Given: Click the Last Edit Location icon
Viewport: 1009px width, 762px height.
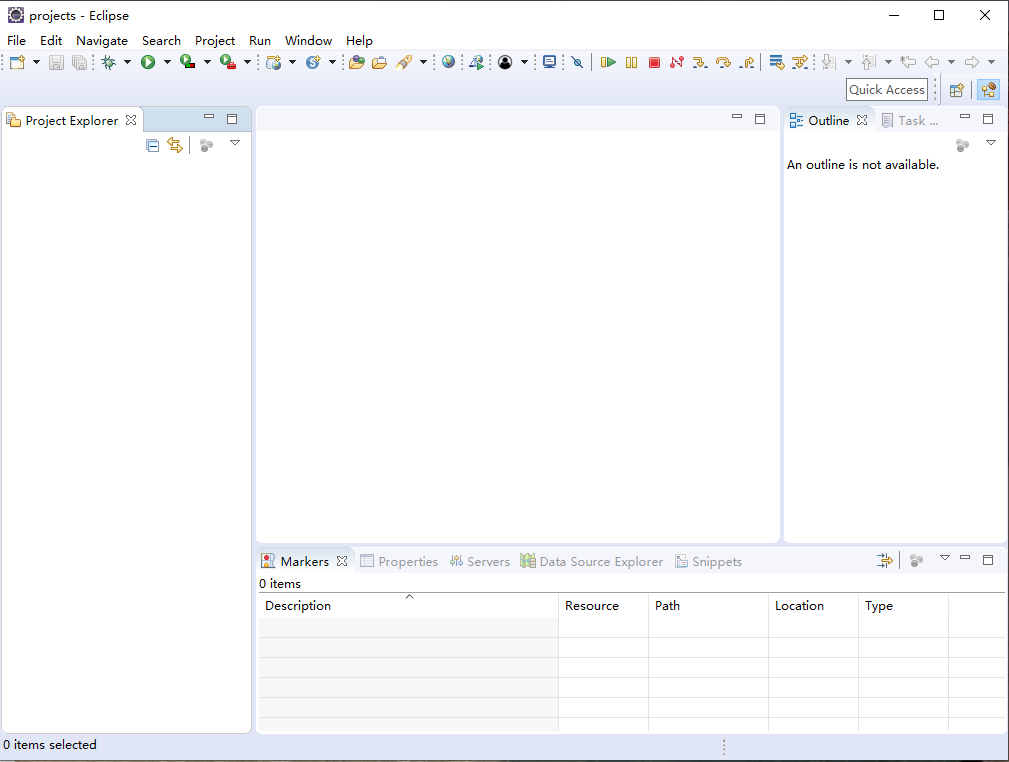Looking at the screenshot, I should point(908,62).
